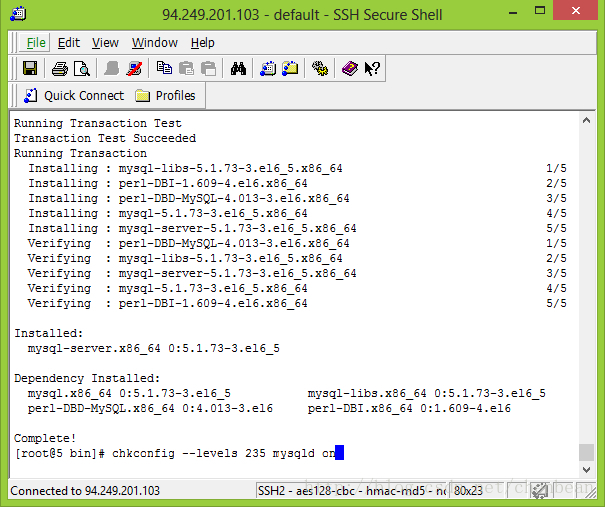The width and height of the screenshot is (605, 507).
Task: Click 'Connected to 94.249.201.103' status text
Action: [x=85, y=491]
